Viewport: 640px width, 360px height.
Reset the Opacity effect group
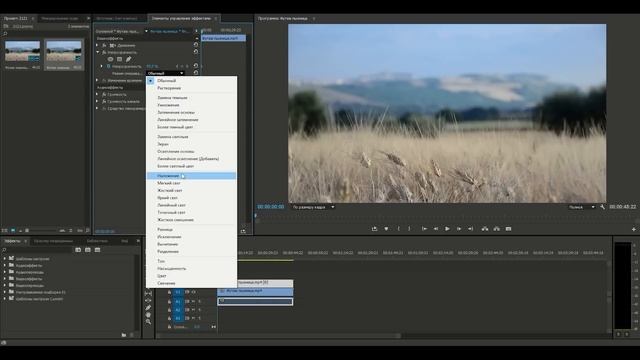pos(196,52)
